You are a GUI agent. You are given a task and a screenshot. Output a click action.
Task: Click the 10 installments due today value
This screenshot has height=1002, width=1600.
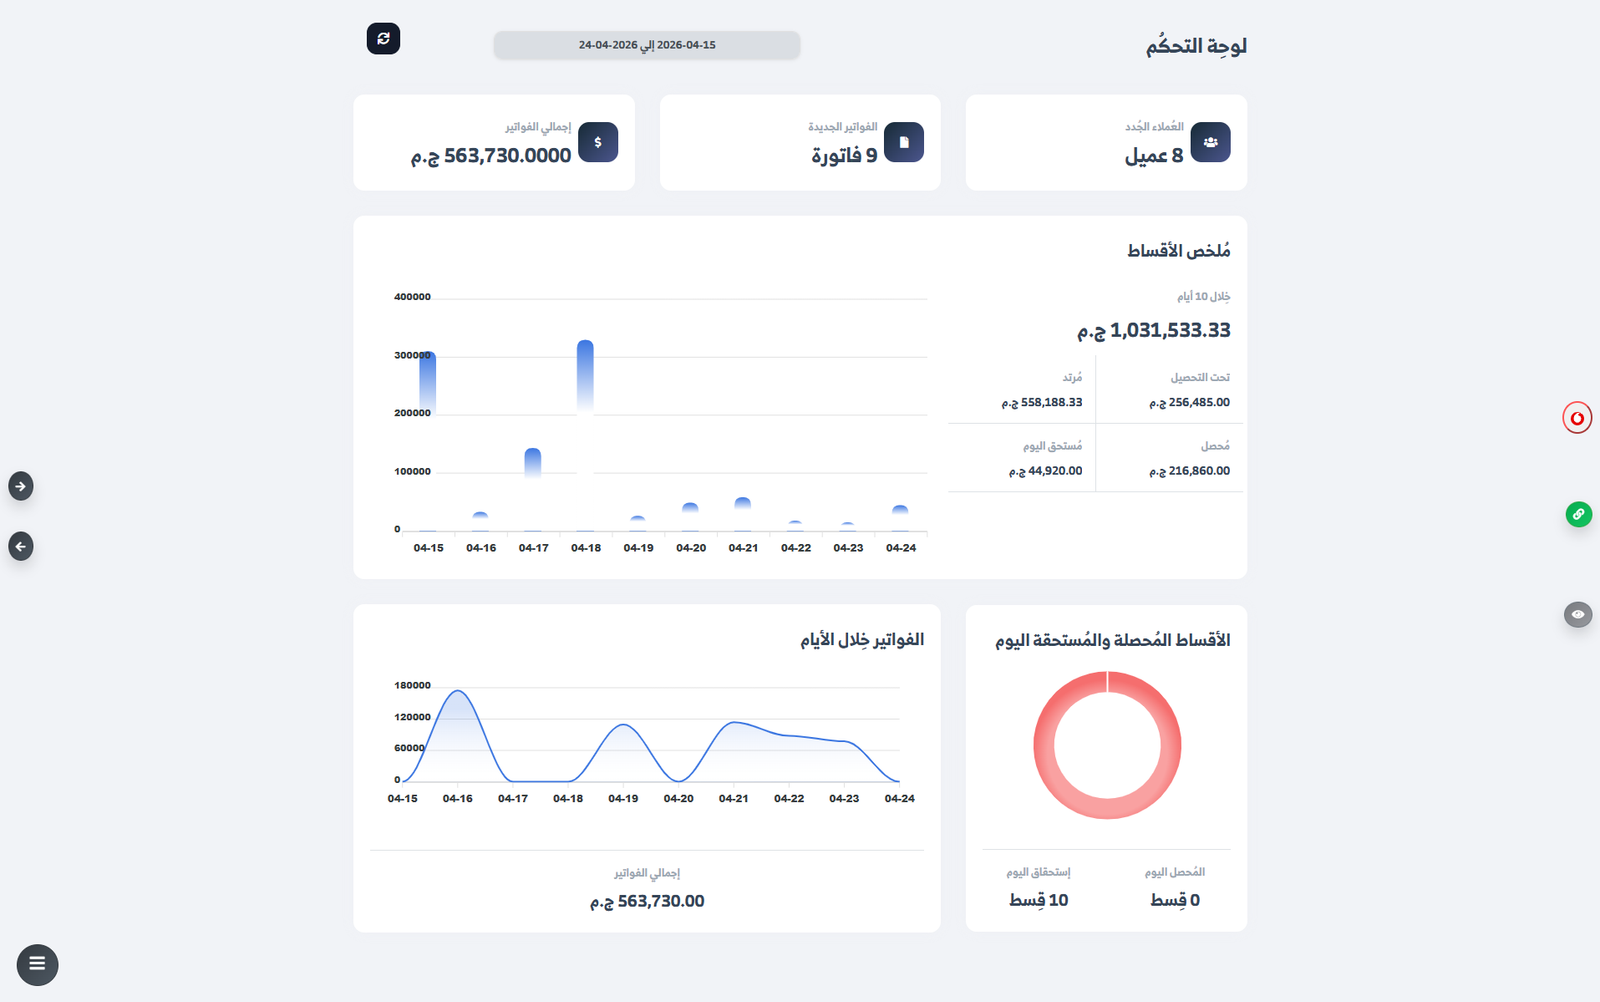1038,900
